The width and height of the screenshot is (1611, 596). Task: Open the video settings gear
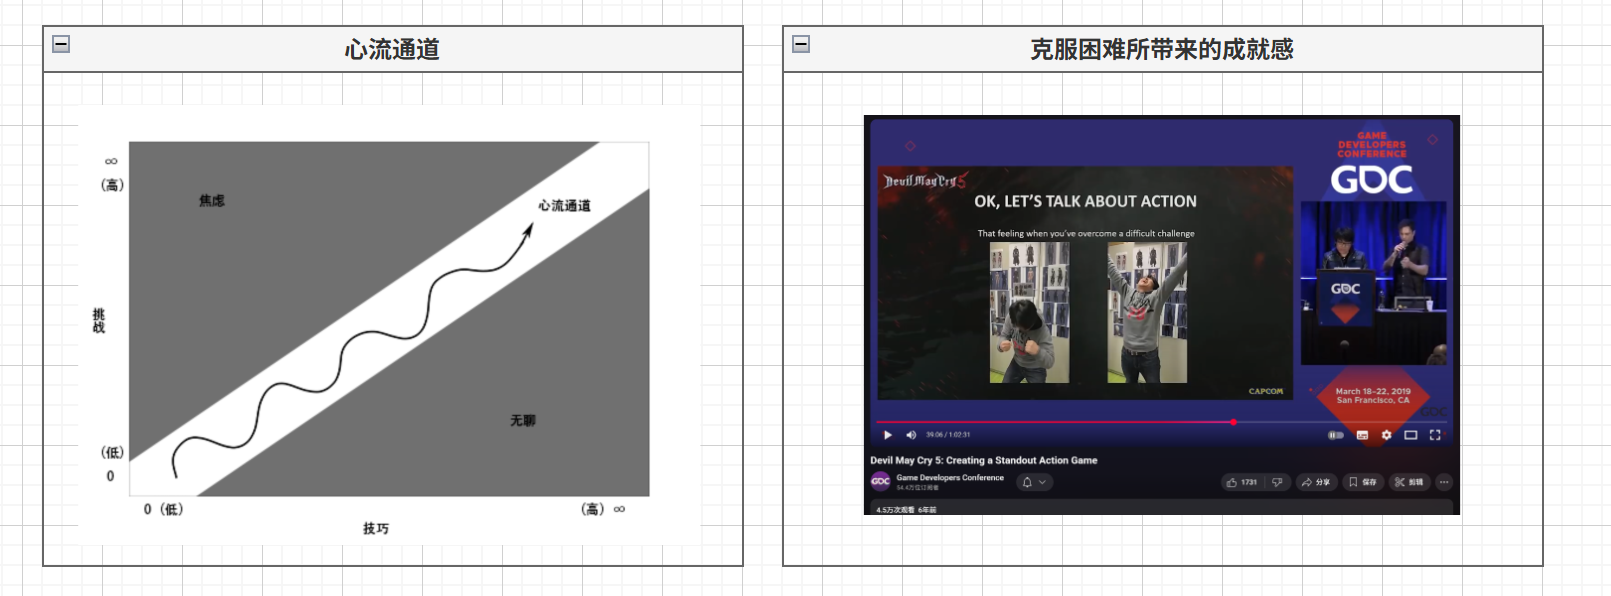(1386, 435)
